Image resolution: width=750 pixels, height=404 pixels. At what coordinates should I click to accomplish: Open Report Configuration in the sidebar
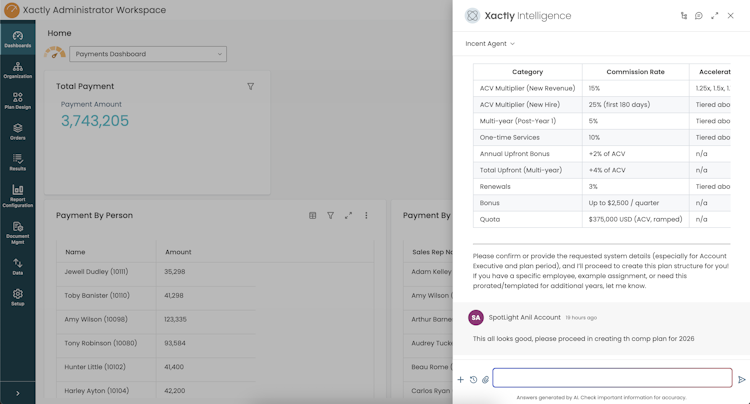18,196
